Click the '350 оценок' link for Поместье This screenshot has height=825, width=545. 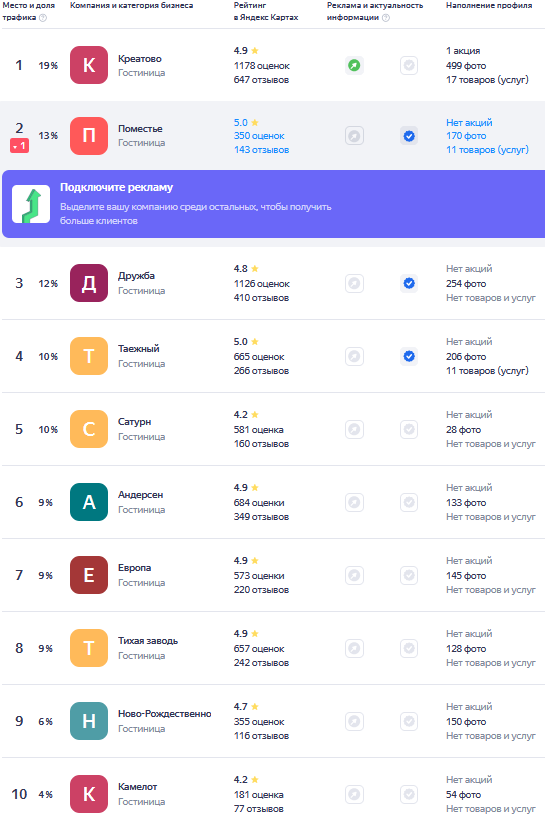point(259,136)
